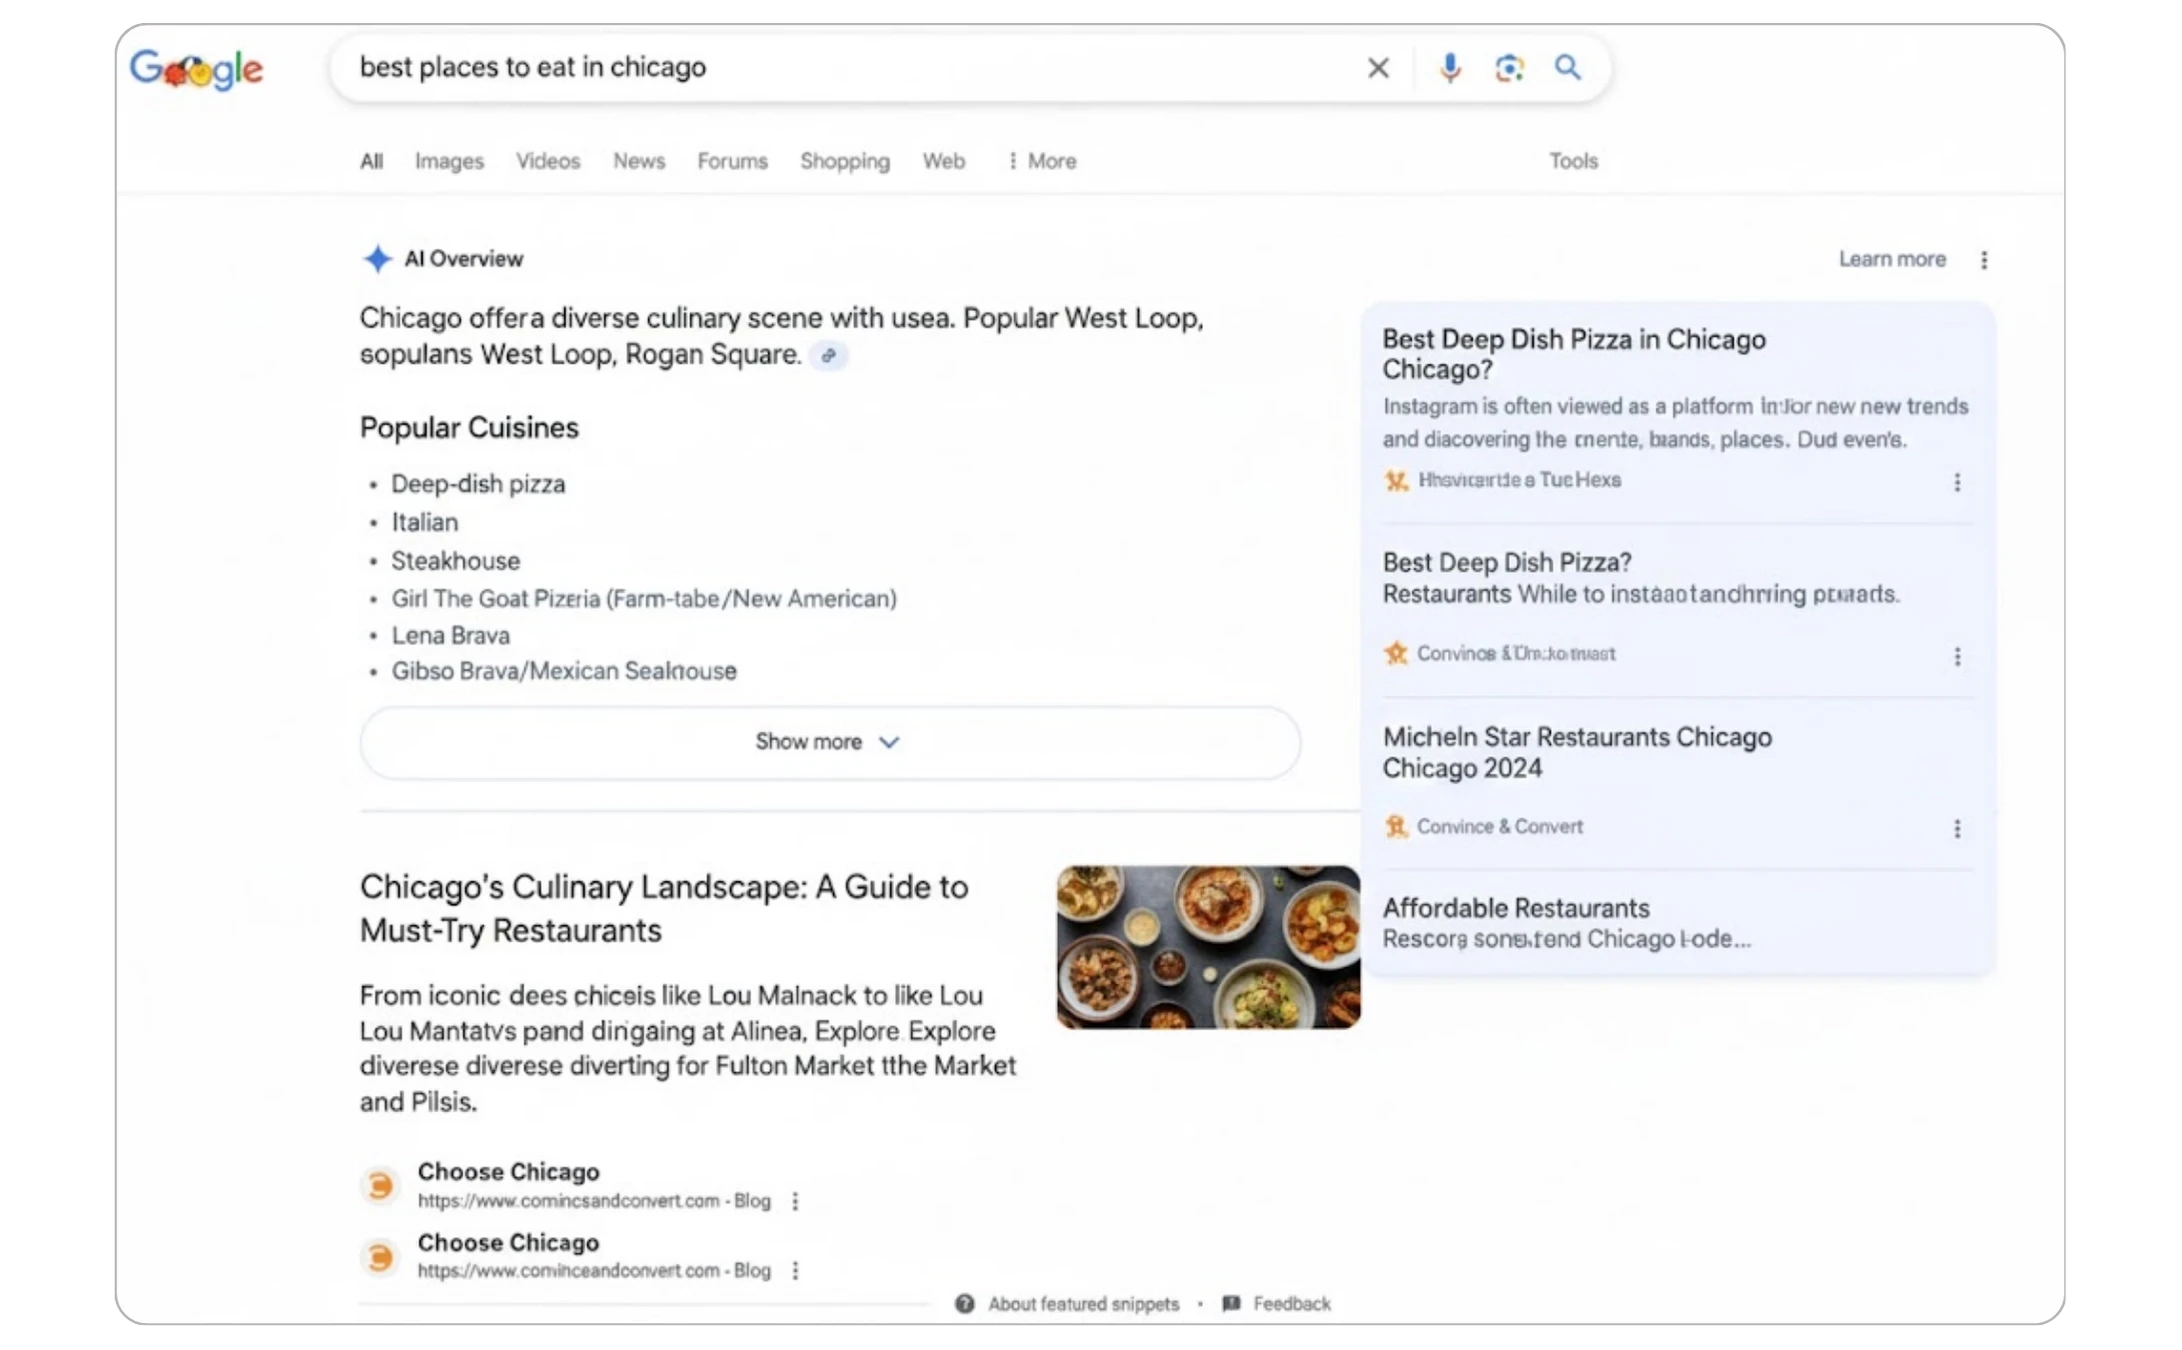Viewport: 2182px width, 1350px height.
Task: Click the microphone voice search icon
Action: tap(1449, 68)
